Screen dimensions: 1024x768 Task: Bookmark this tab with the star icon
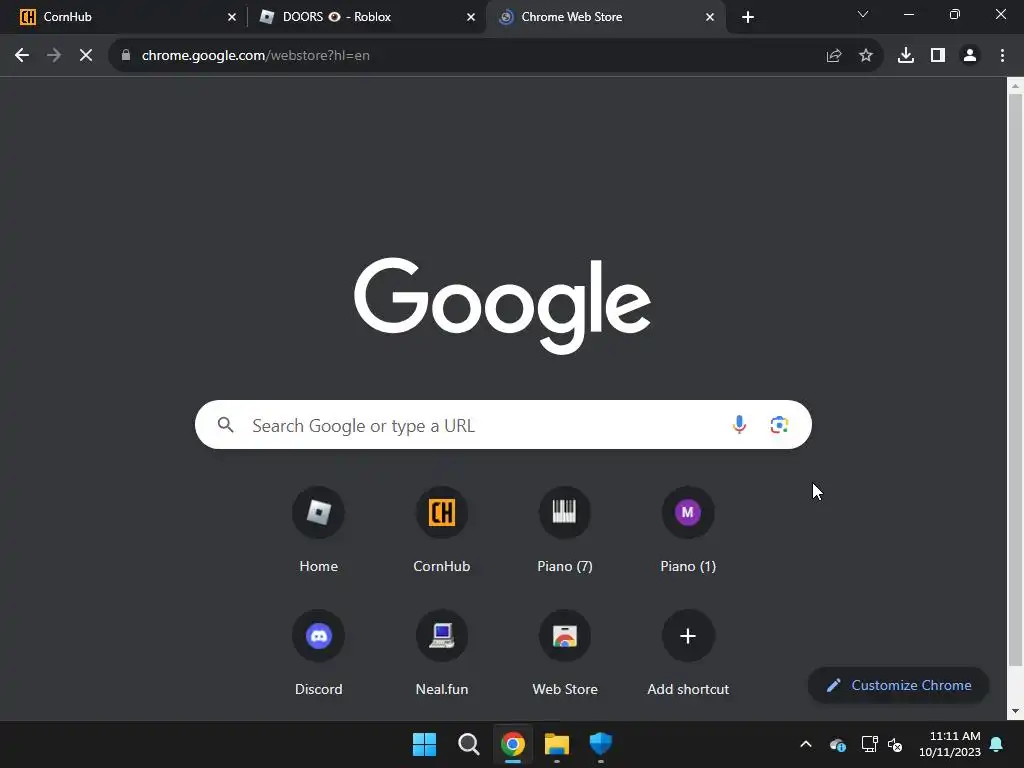[866, 56]
